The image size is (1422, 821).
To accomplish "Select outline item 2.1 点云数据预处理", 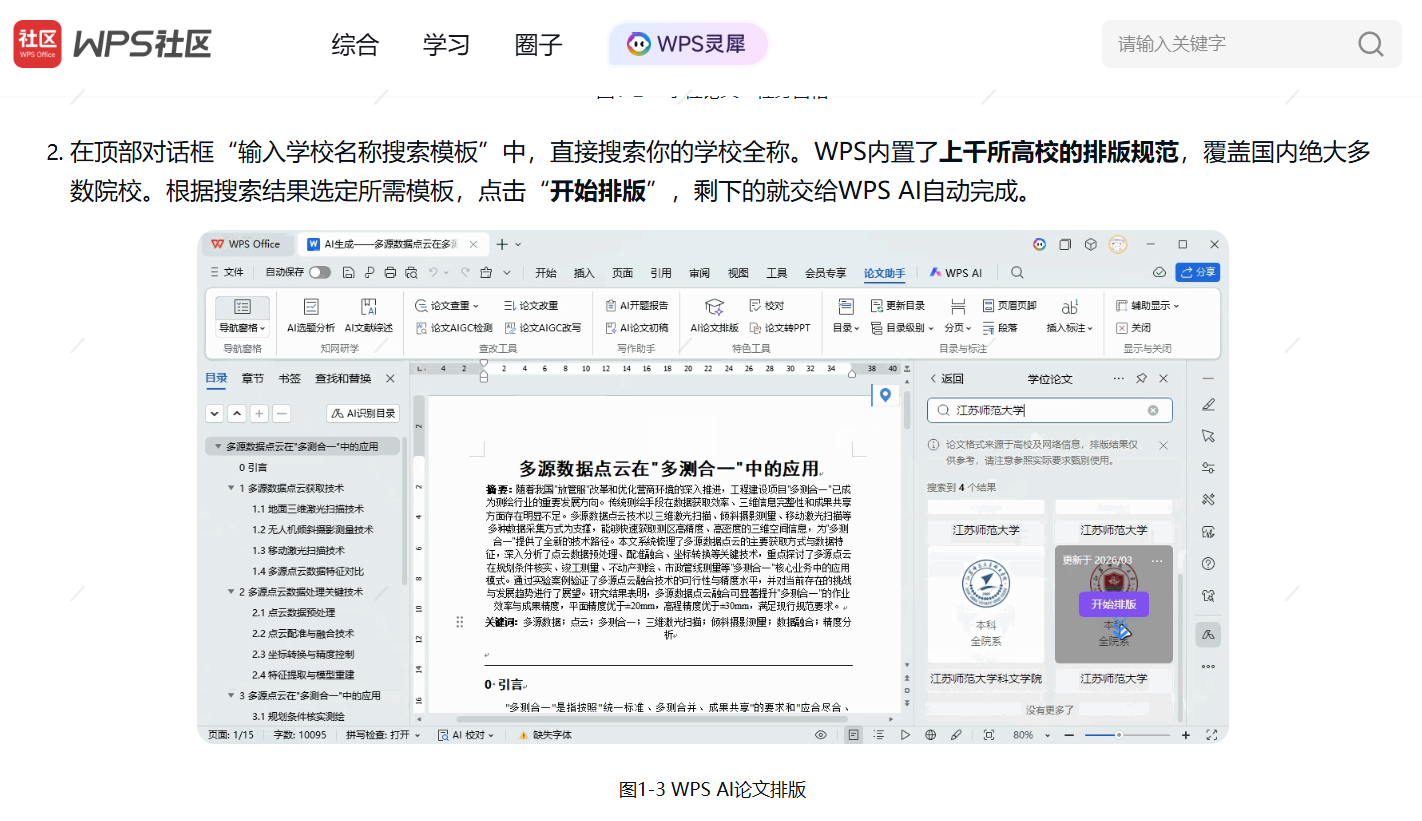I will pyautogui.click(x=293, y=613).
